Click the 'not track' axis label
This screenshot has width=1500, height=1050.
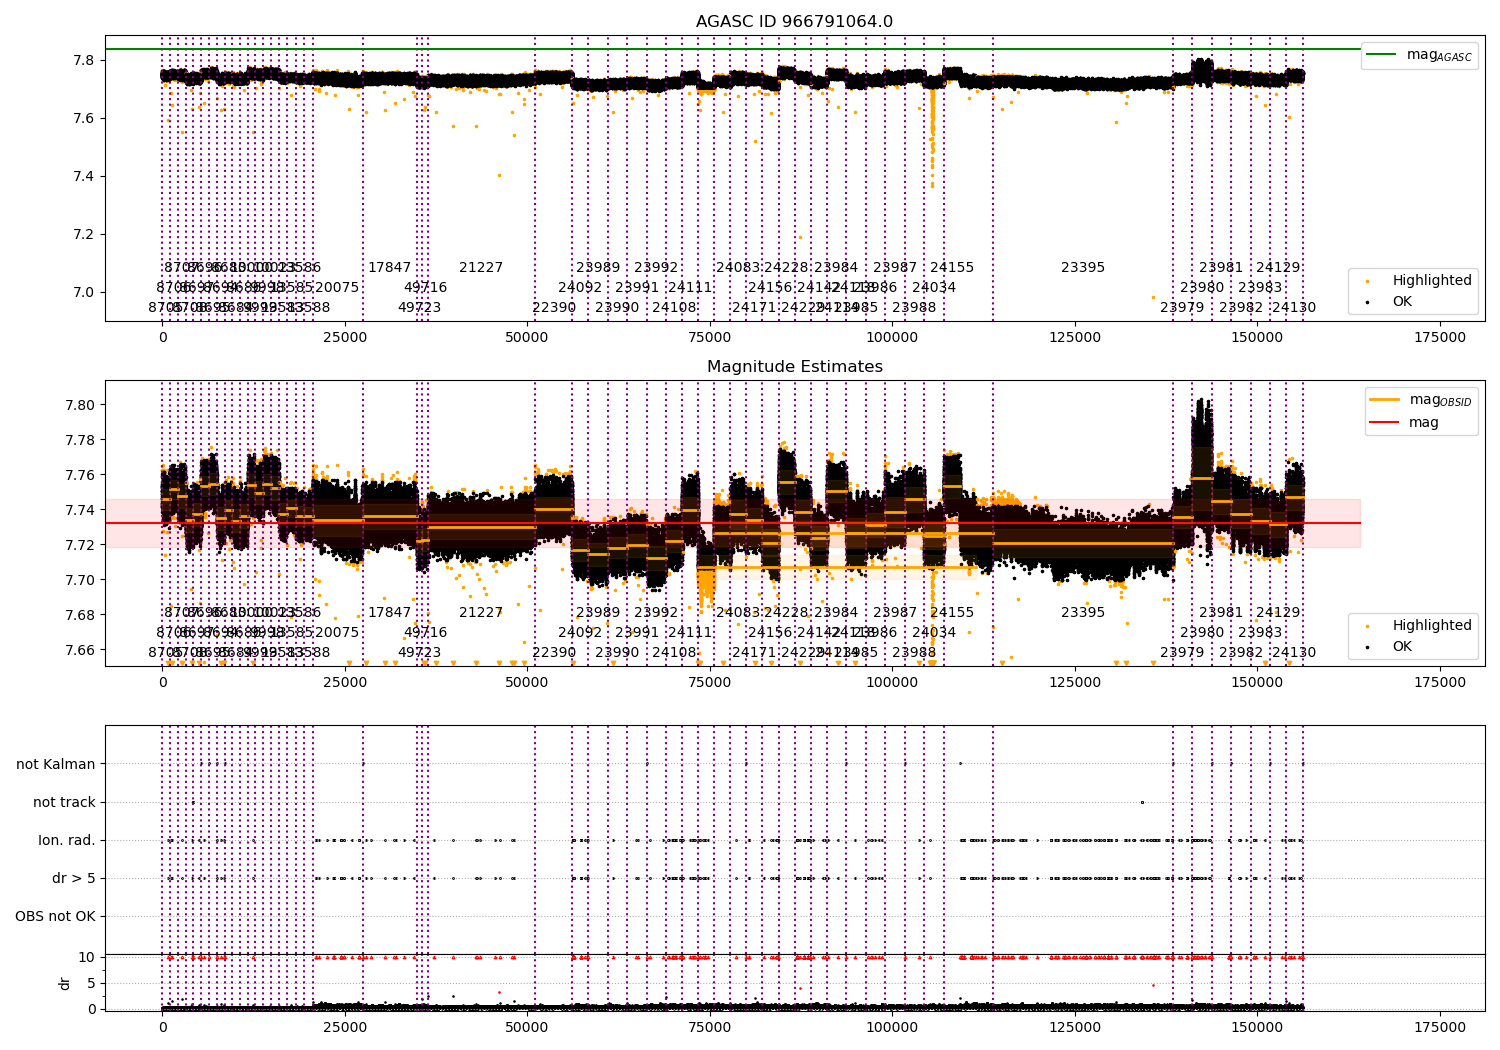(64, 802)
